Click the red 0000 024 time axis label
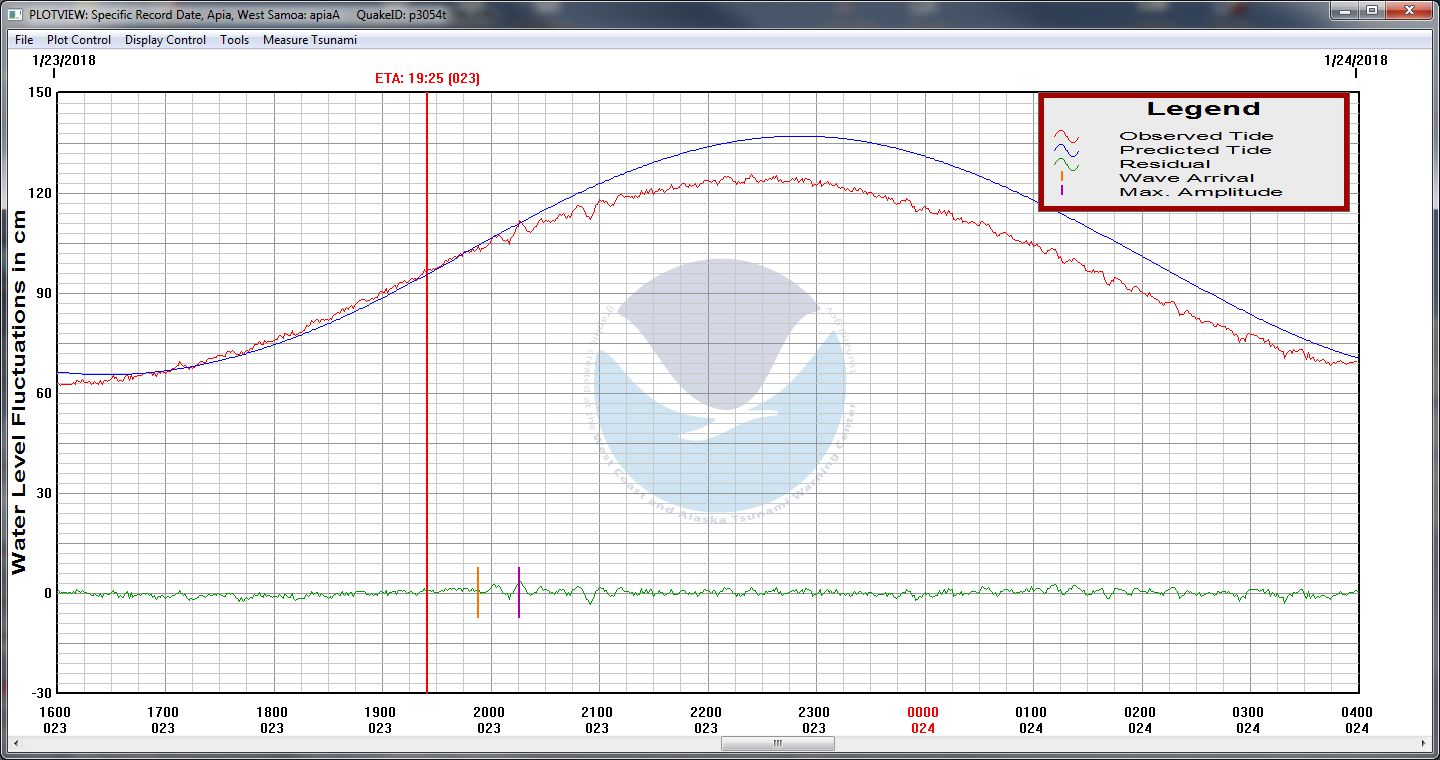Image resolution: width=1440 pixels, height=760 pixels. [x=922, y=720]
